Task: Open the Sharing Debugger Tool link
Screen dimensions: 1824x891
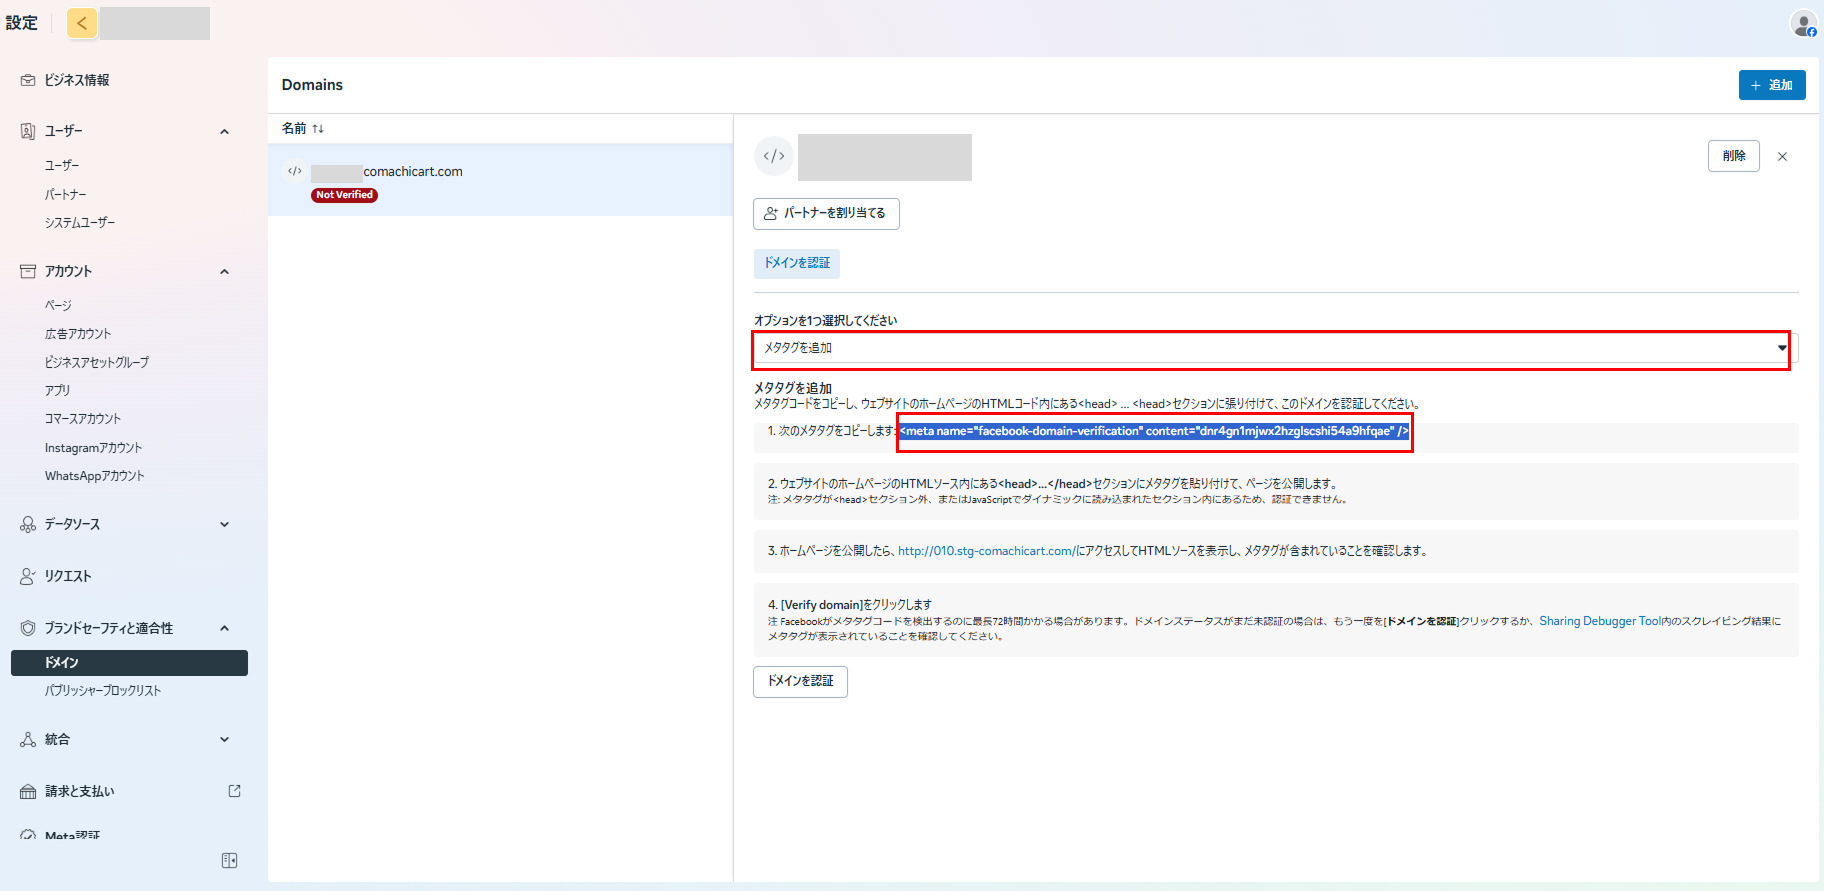Action: pos(1599,621)
